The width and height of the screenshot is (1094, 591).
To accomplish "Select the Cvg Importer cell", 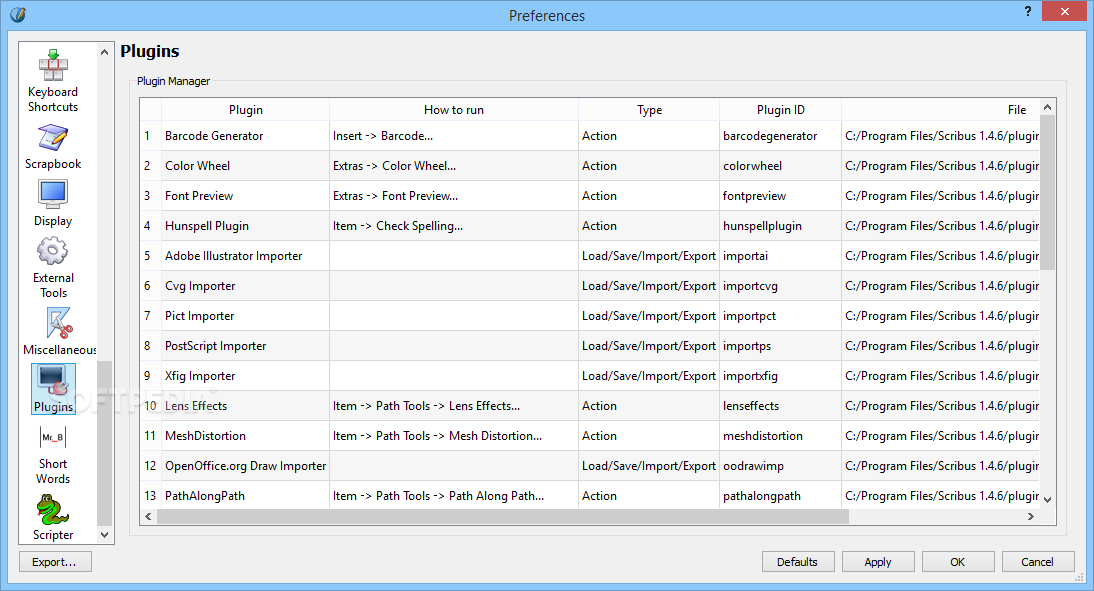I will [246, 286].
